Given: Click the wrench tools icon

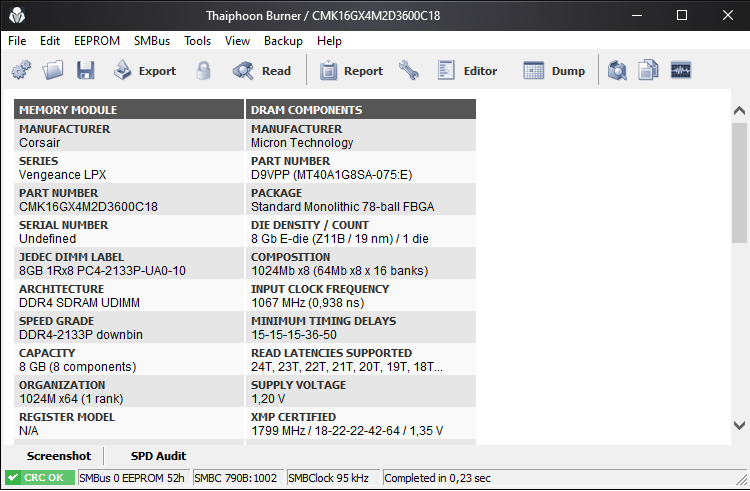Looking at the screenshot, I should (408, 71).
